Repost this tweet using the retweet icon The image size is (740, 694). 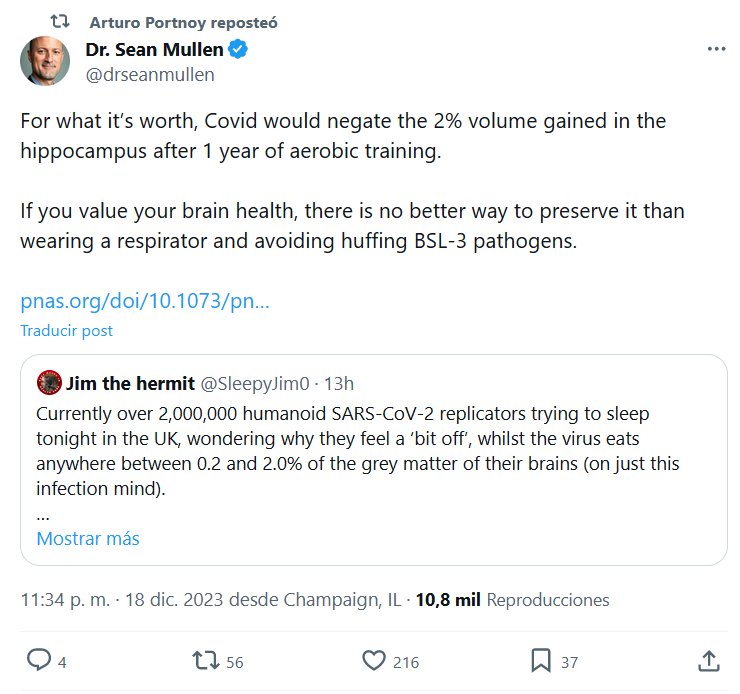click(x=204, y=661)
